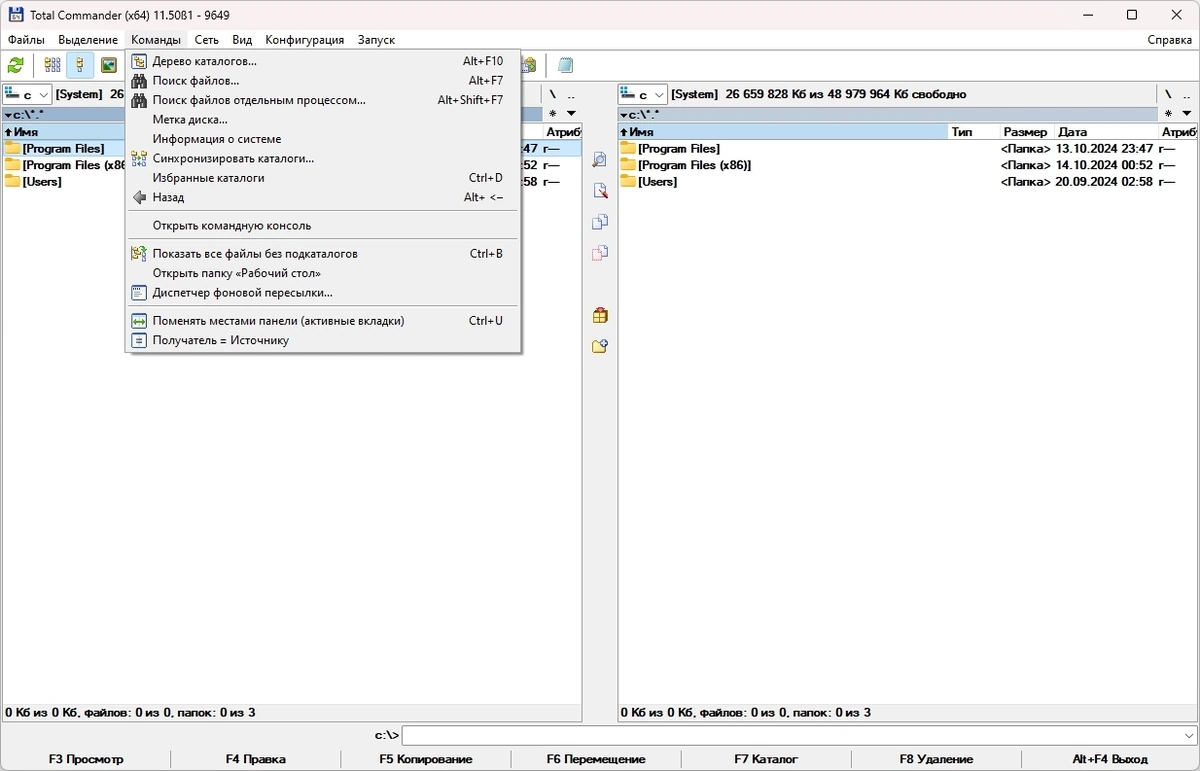Click F6 Перемещение button
This screenshot has width=1200, height=771.
[596, 759]
